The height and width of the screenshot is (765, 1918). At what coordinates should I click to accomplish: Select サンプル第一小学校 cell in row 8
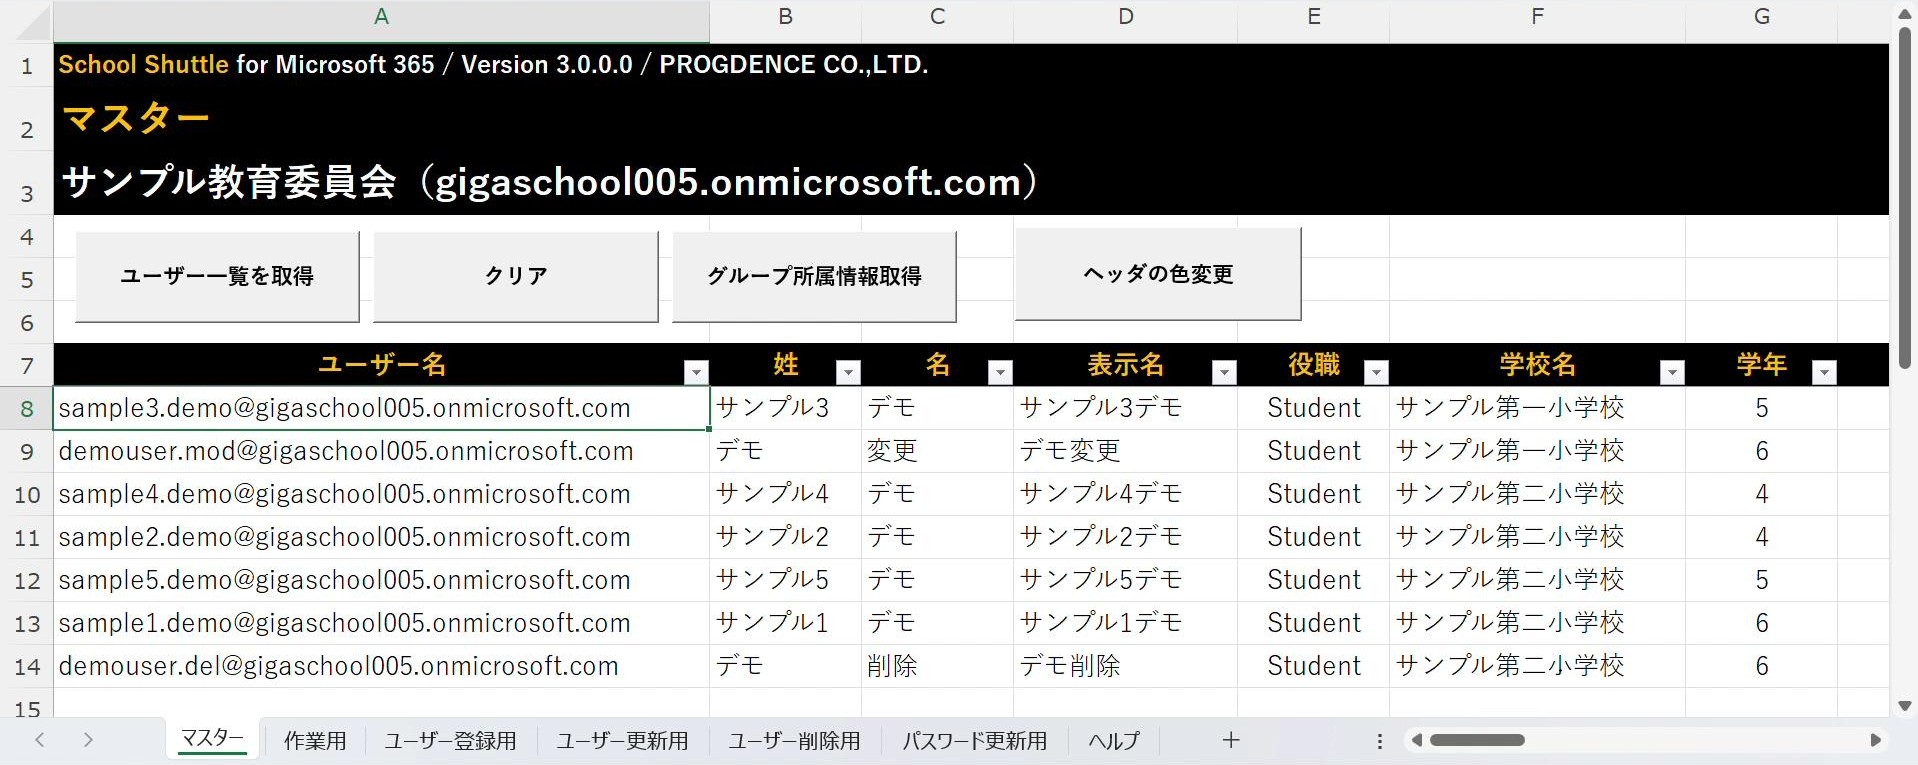pyautogui.click(x=1537, y=408)
